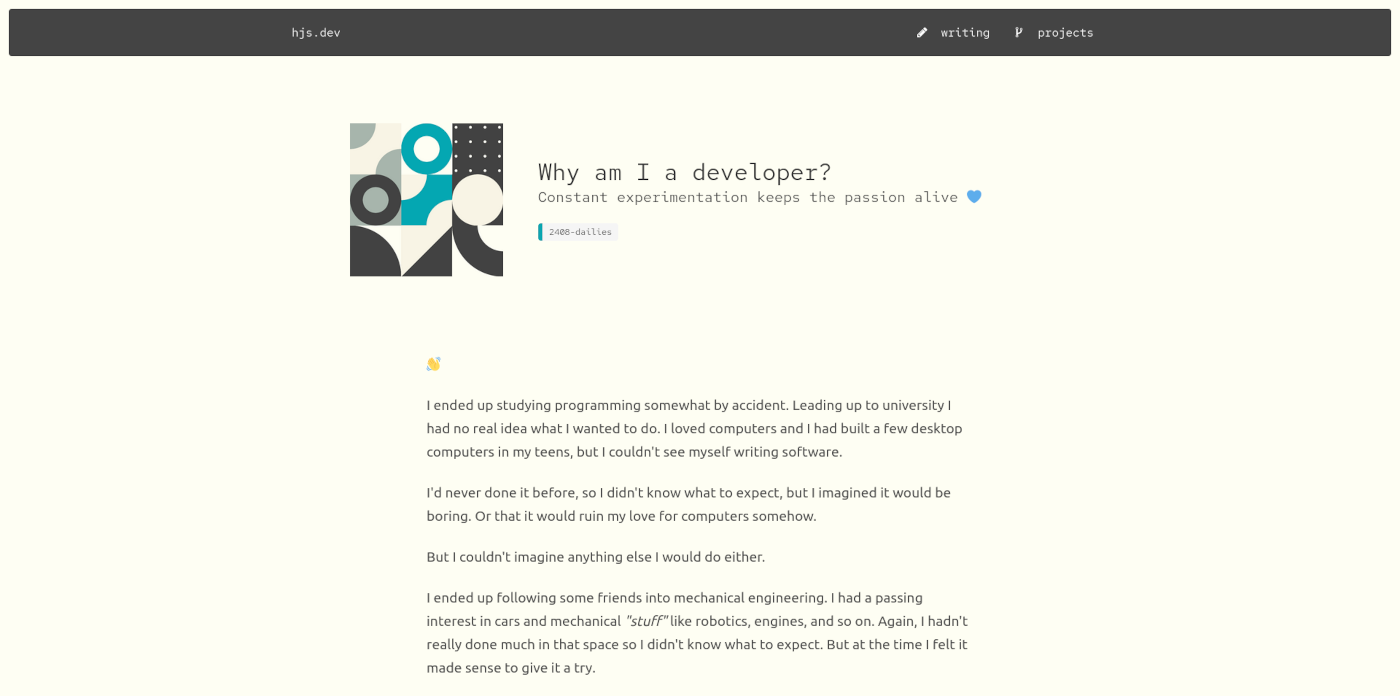Click the large cream circle in cover art
The width and height of the screenshot is (1400, 696).
[x=477, y=200]
